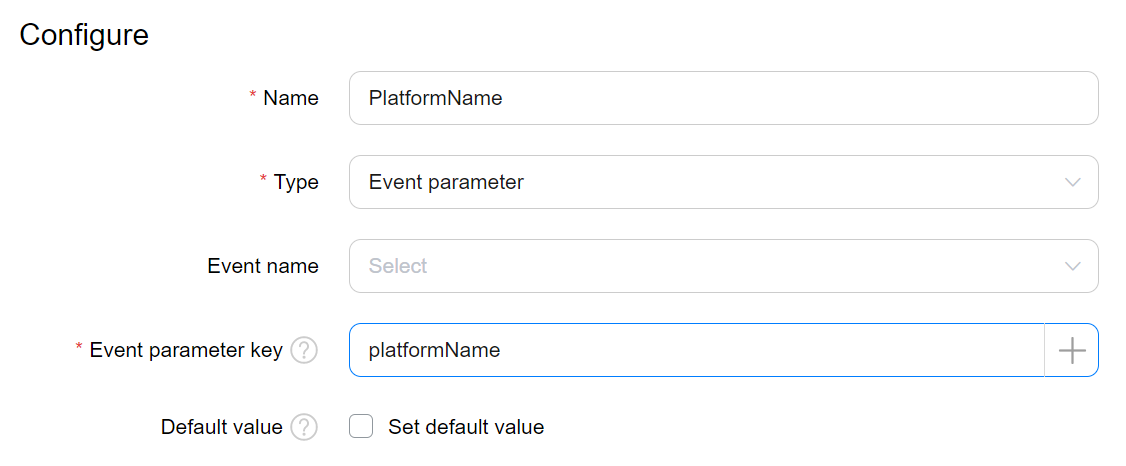The height and width of the screenshot is (466, 1126).
Task: Enable the Set default value checkbox
Action: tap(361, 427)
